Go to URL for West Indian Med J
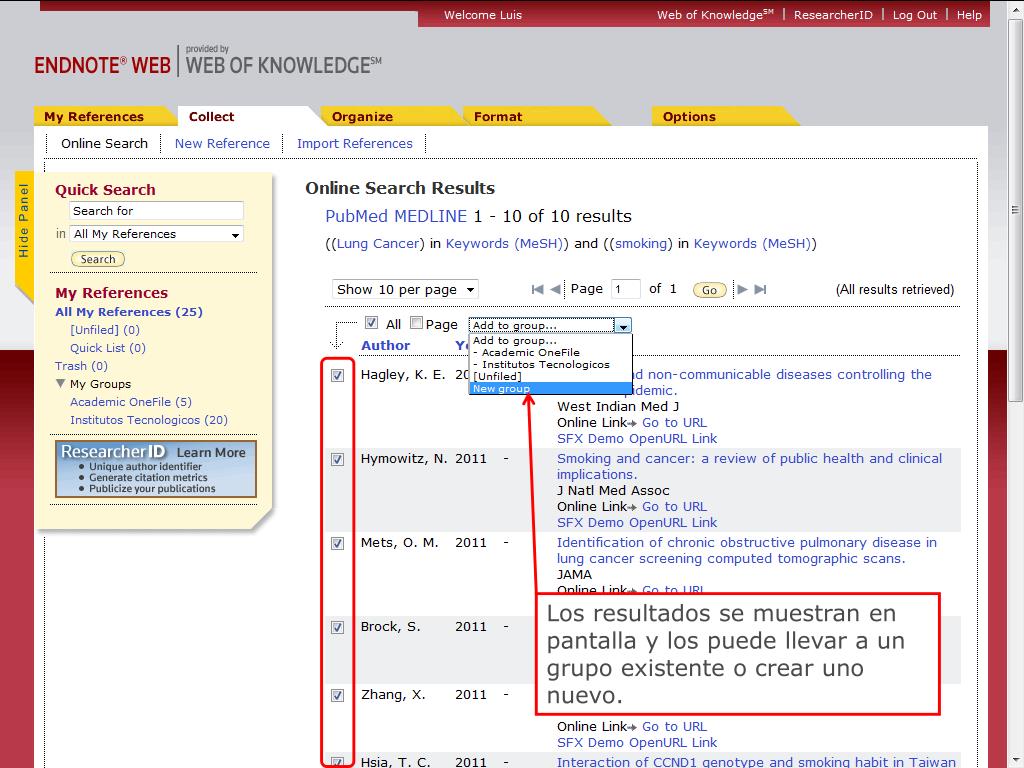The height and width of the screenshot is (768, 1024). pos(674,423)
